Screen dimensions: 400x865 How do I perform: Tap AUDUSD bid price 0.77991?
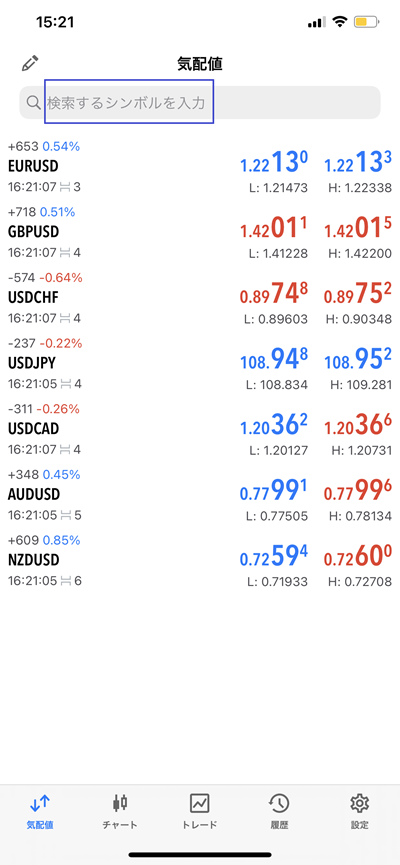click(274, 489)
